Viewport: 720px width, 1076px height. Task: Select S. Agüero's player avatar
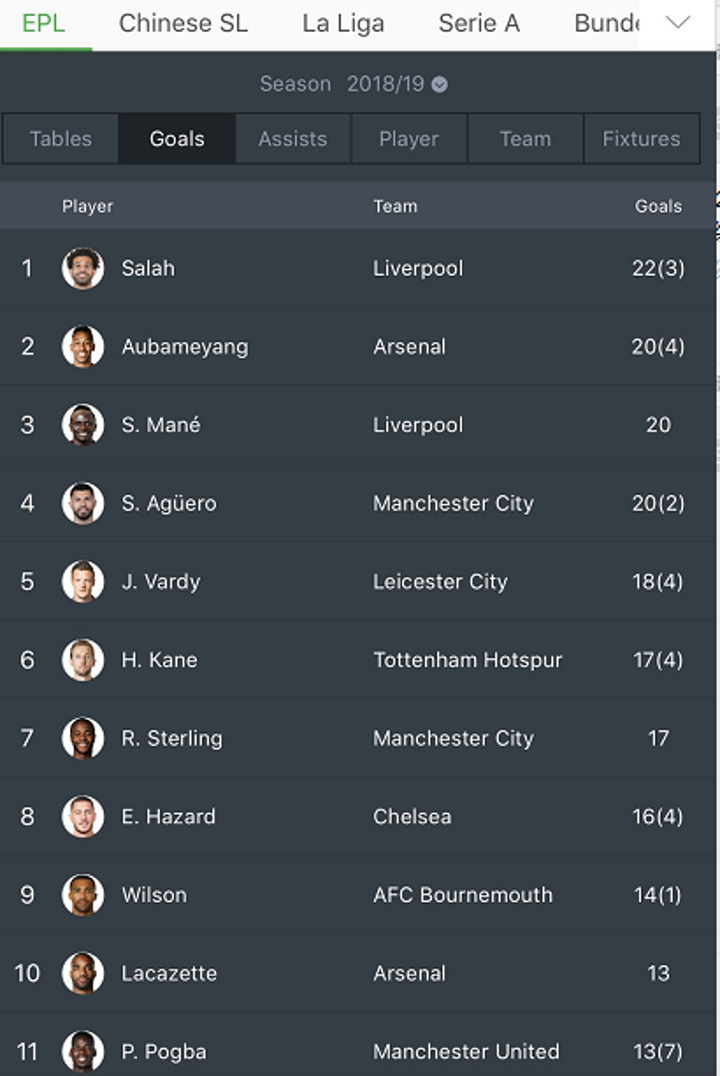tap(83, 503)
